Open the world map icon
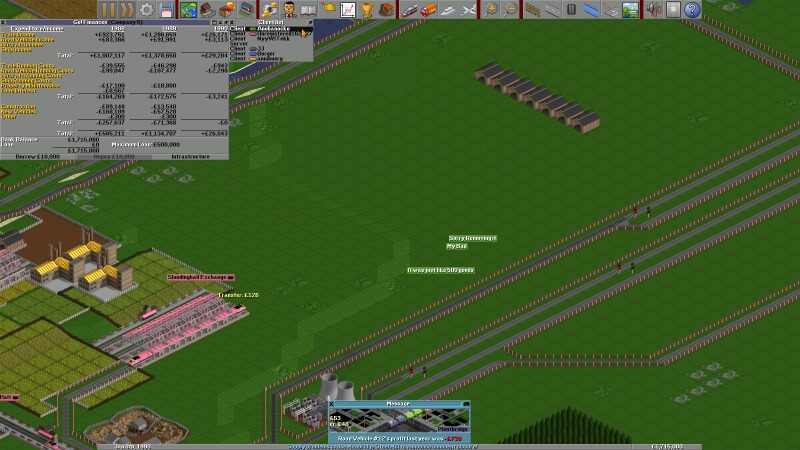Screen dimensions: 800x450 click(188, 9)
